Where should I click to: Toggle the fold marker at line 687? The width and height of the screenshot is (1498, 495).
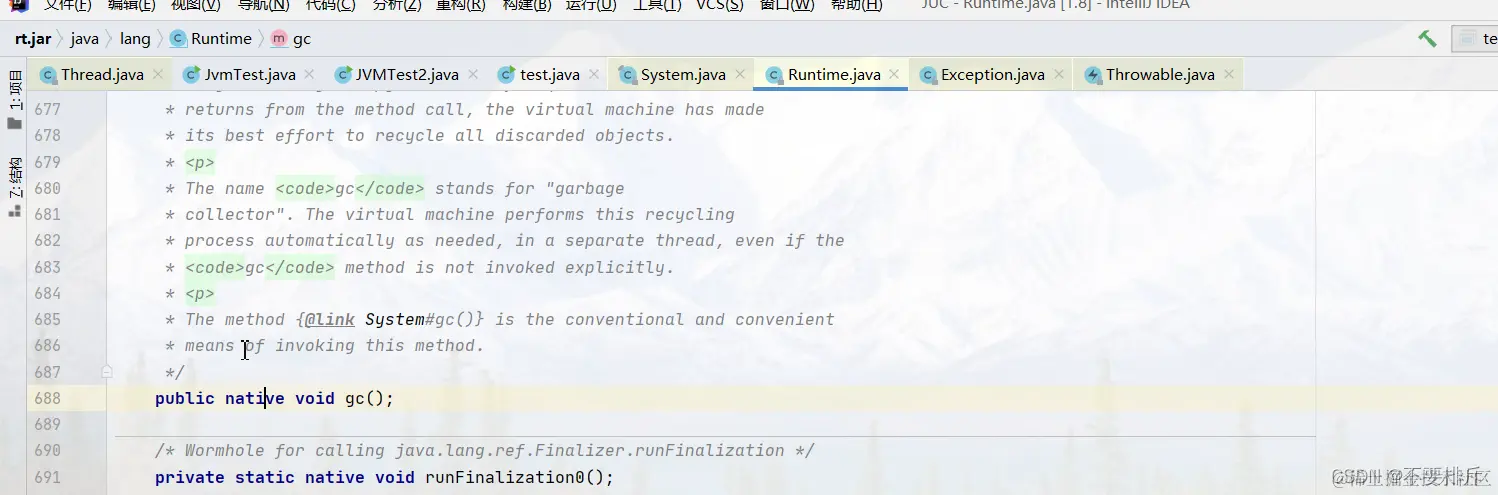[106, 372]
